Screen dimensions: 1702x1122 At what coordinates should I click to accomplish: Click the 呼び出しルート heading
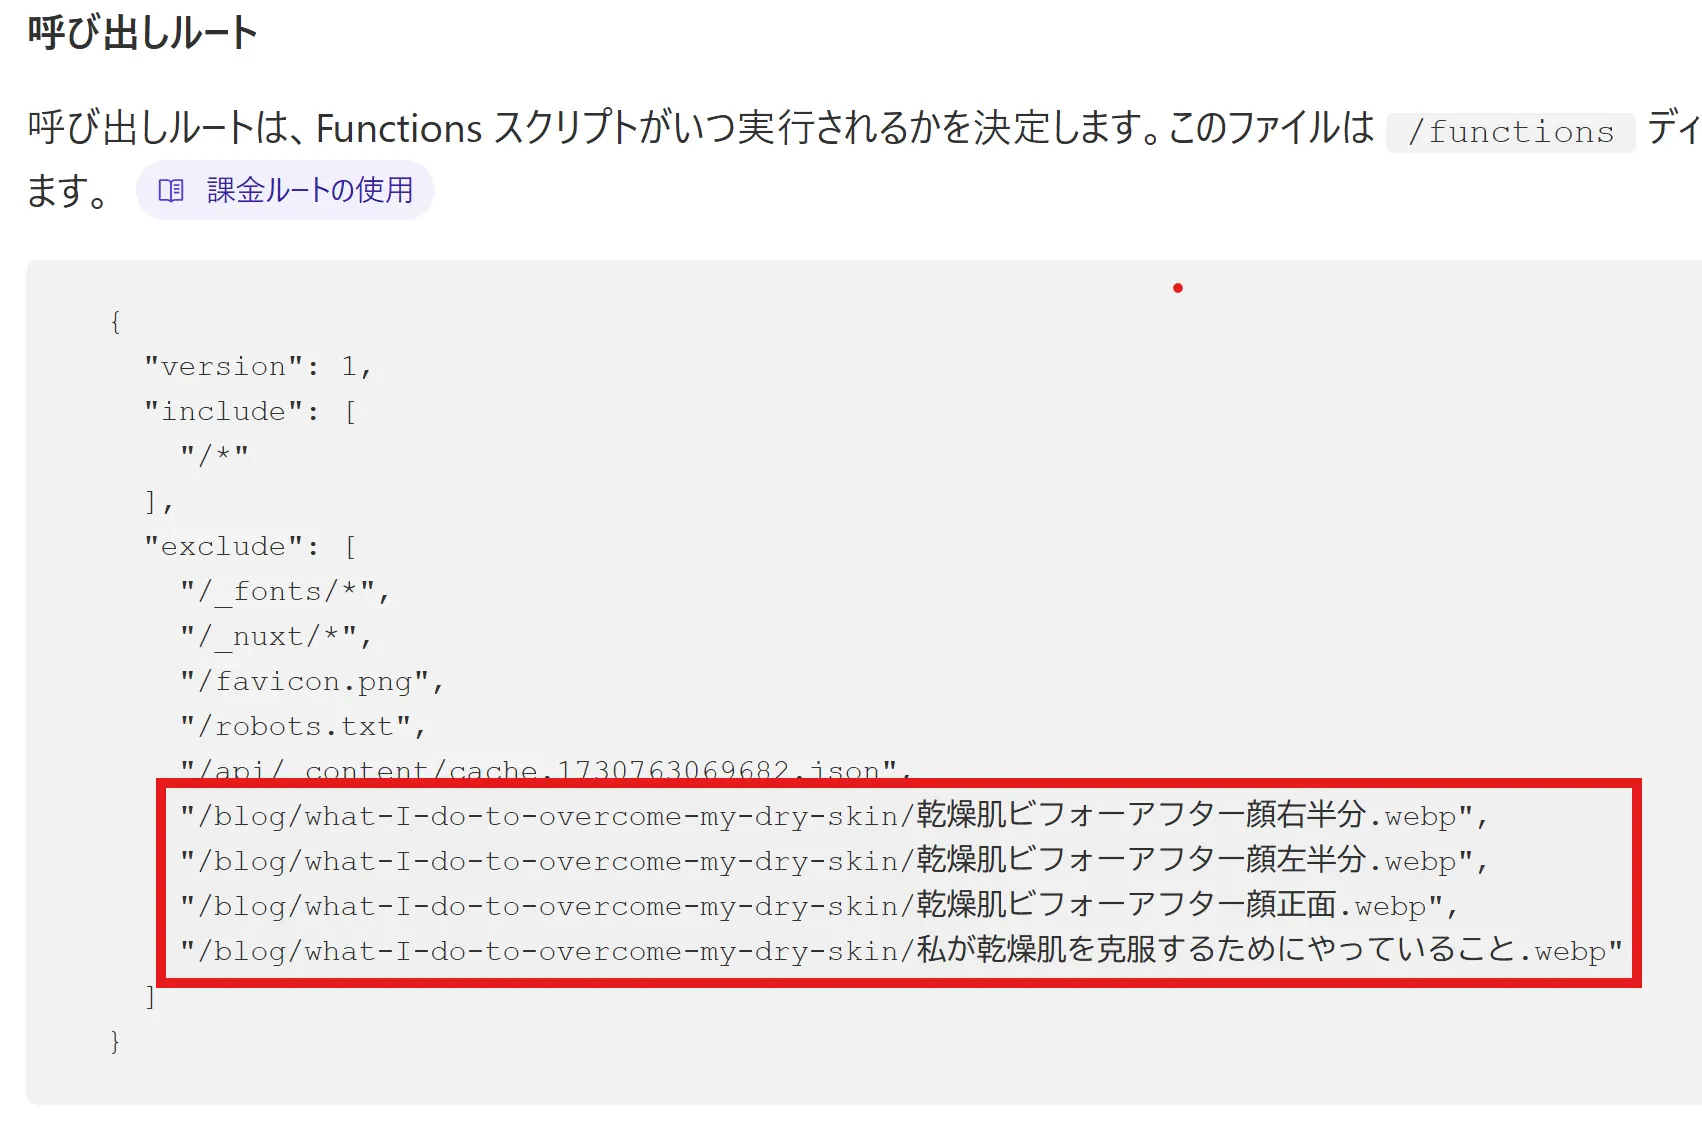coord(143,33)
